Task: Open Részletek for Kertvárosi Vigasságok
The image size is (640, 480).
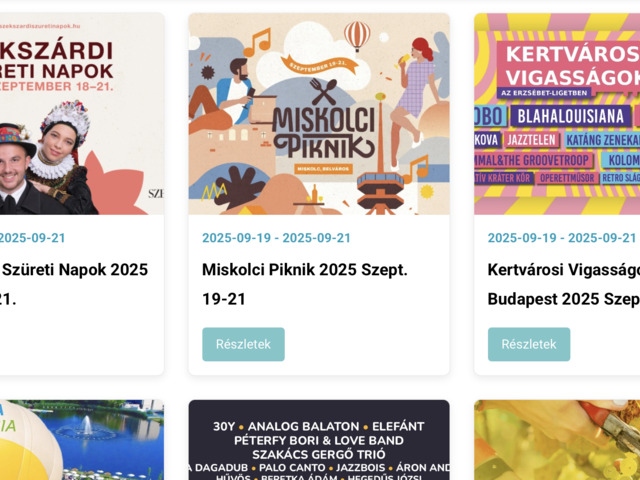Action: pyautogui.click(x=529, y=344)
